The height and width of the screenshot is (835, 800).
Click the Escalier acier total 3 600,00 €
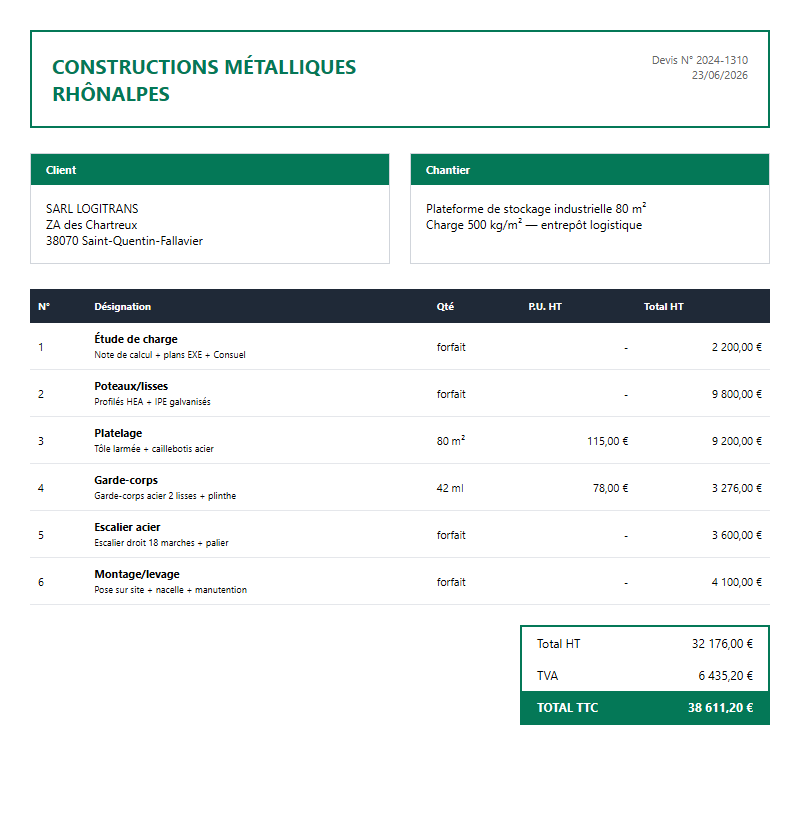point(737,535)
